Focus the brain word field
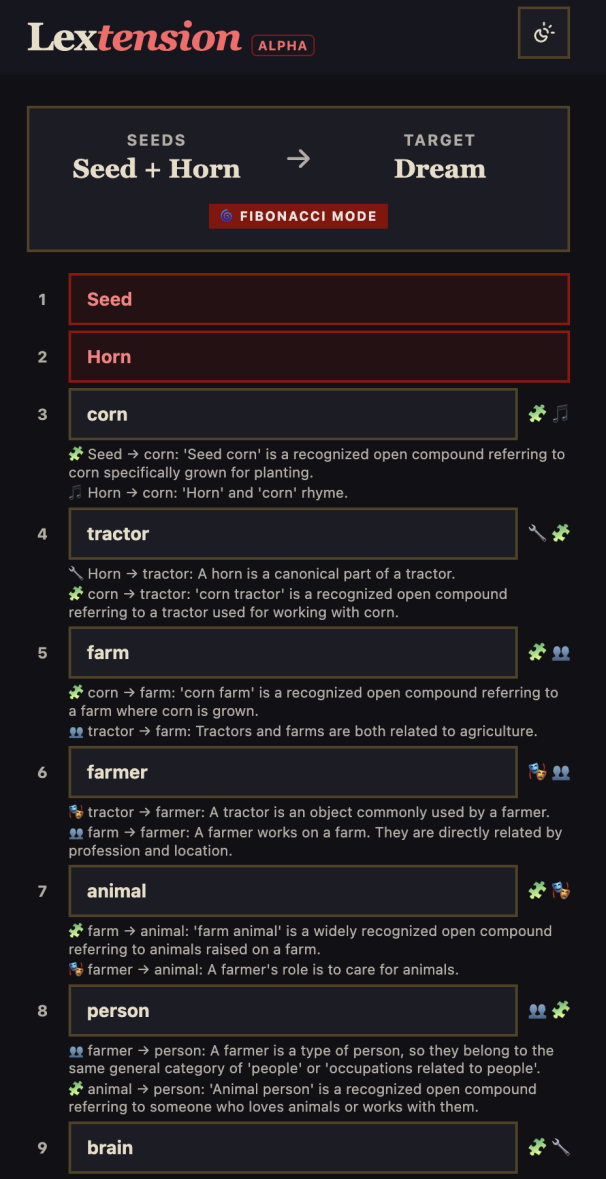The image size is (606, 1179). [293, 1147]
